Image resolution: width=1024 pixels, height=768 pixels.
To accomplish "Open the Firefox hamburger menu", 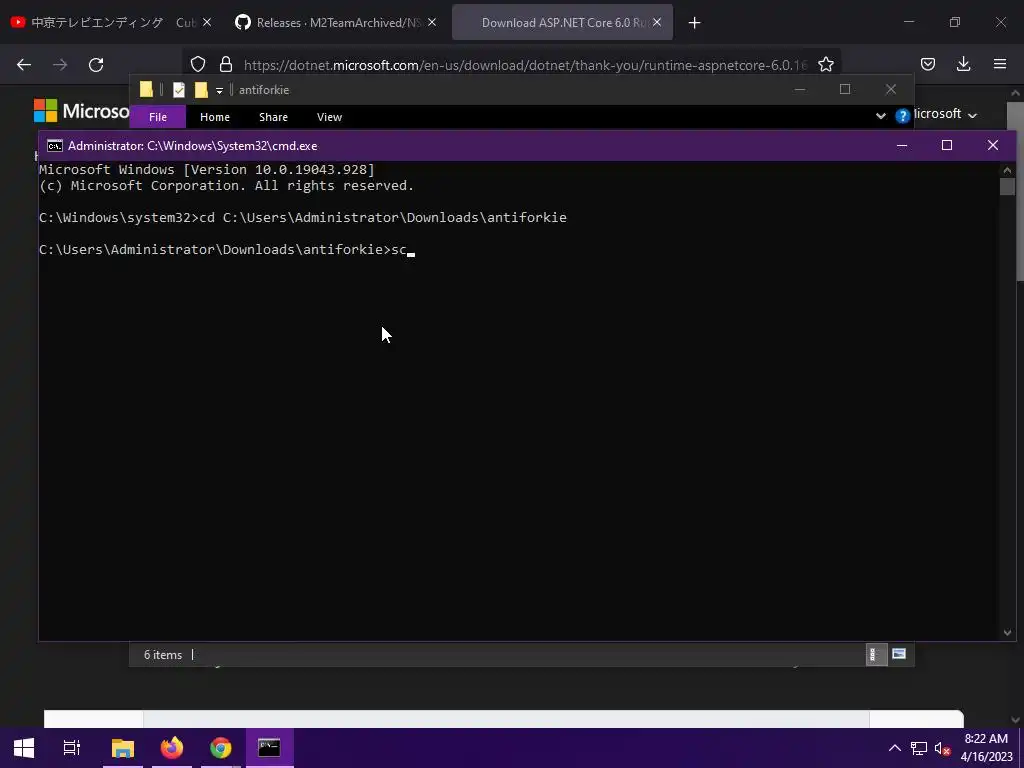I will point(1000,64).
